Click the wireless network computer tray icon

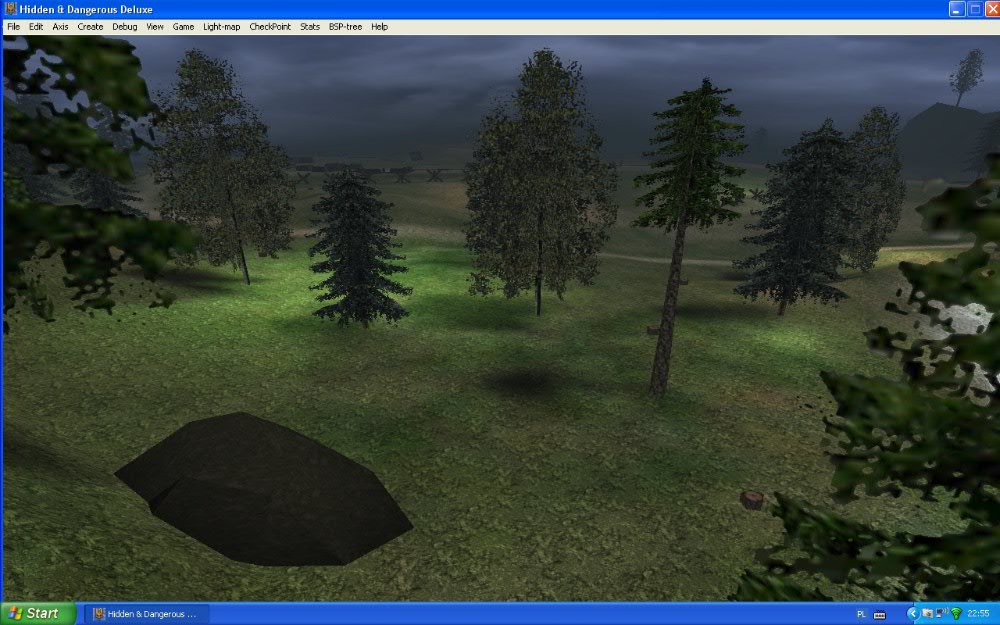(942, 613)
